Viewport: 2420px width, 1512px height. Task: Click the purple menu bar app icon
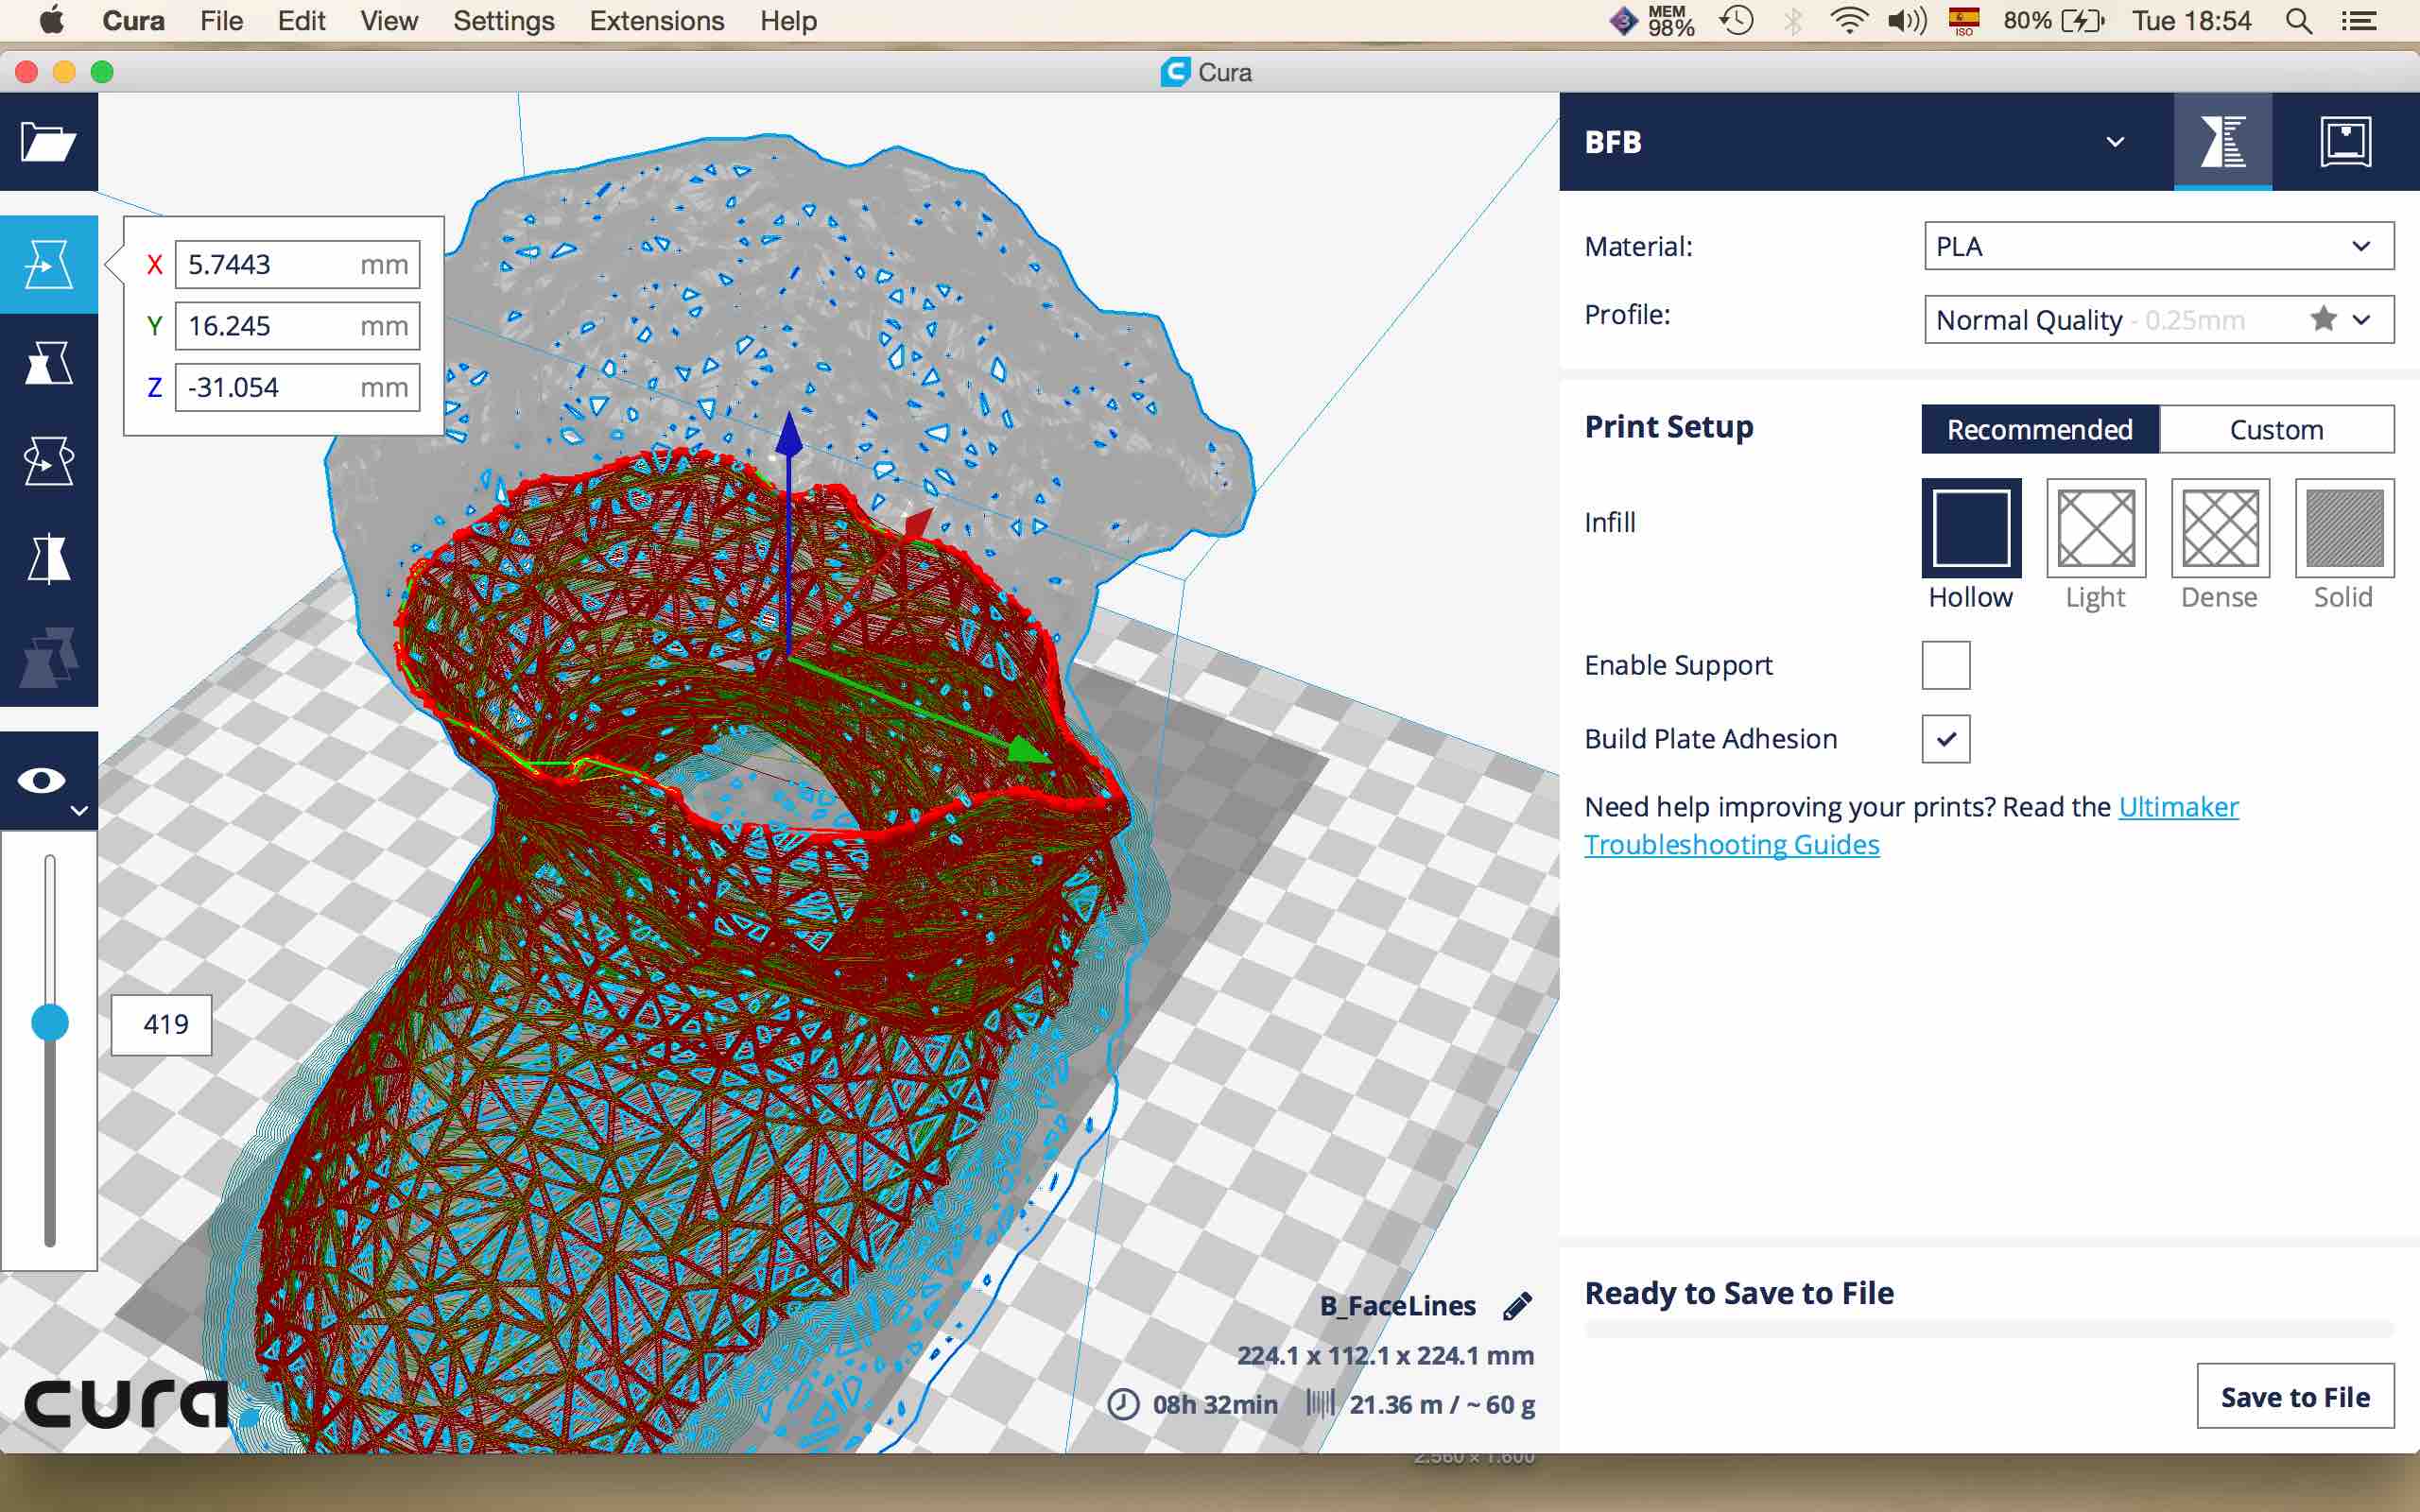point(1622,21)
